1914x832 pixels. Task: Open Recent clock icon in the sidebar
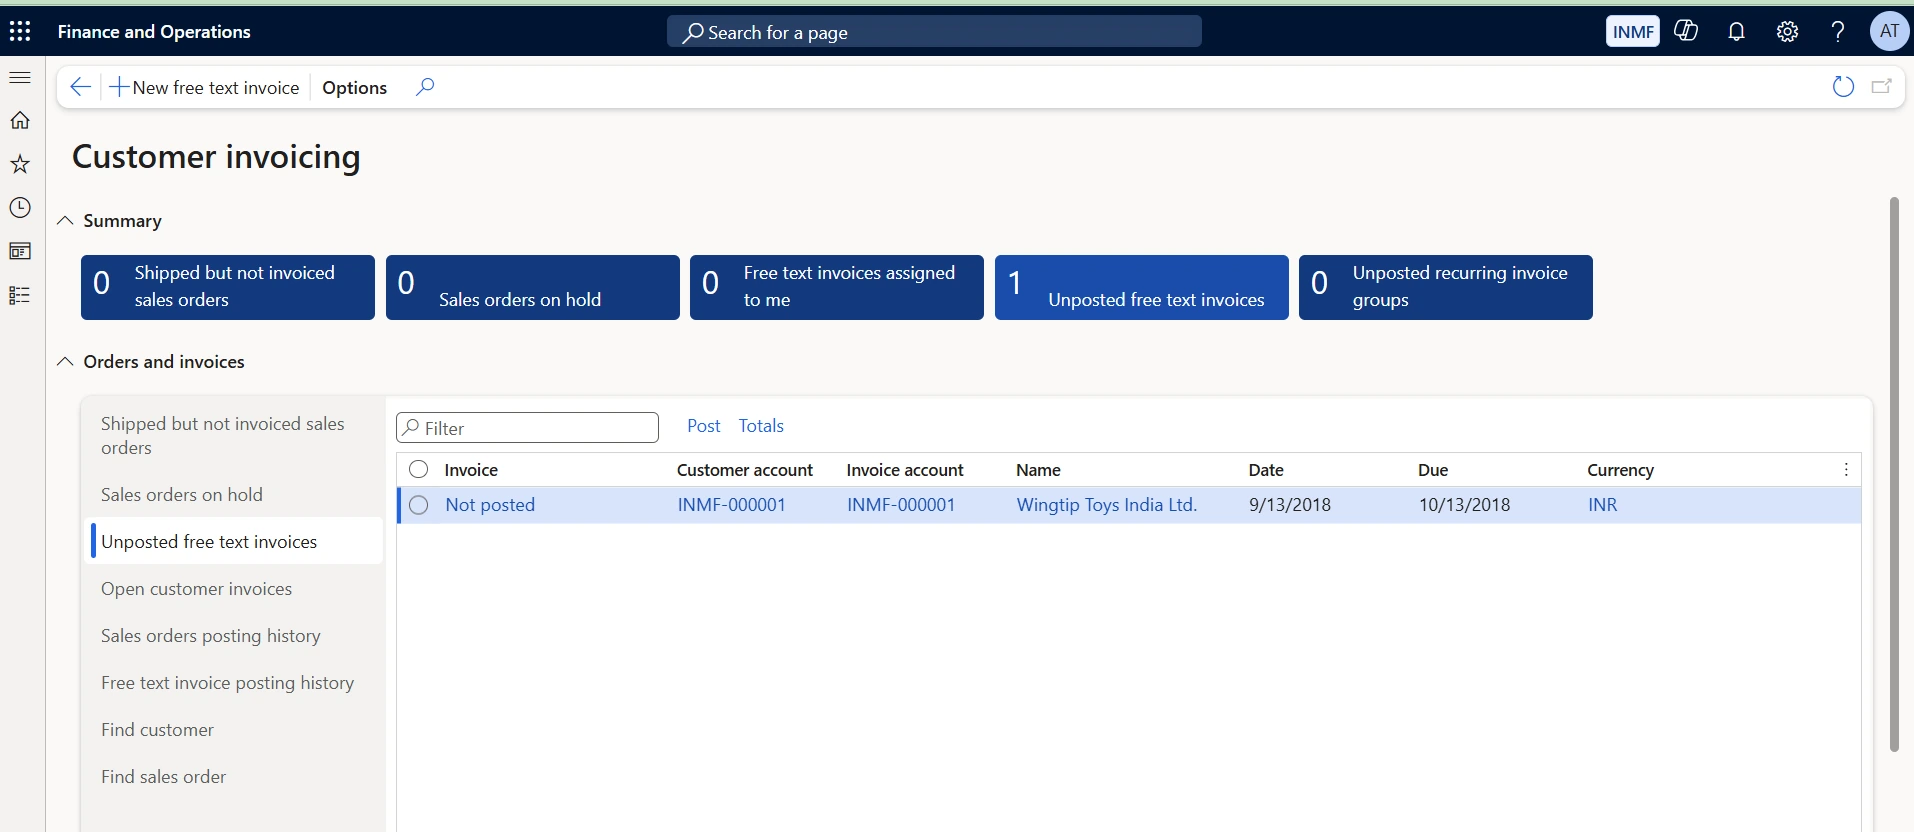tap(20, 207)
